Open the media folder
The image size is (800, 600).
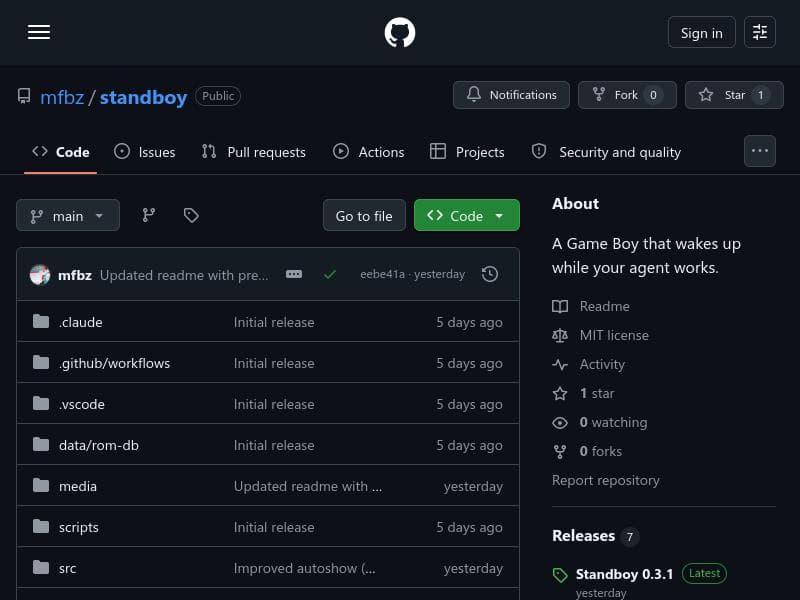(x=78, y=486)
